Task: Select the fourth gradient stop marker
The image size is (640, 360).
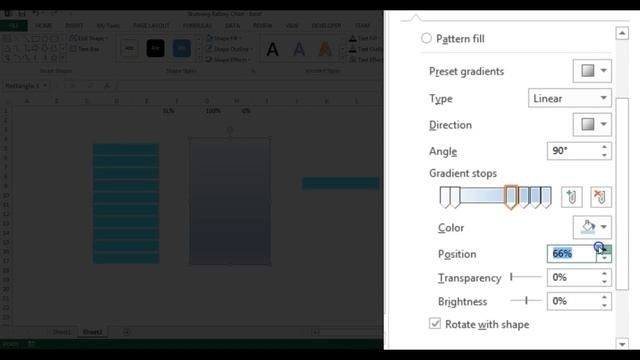Action: pos(524,197)
